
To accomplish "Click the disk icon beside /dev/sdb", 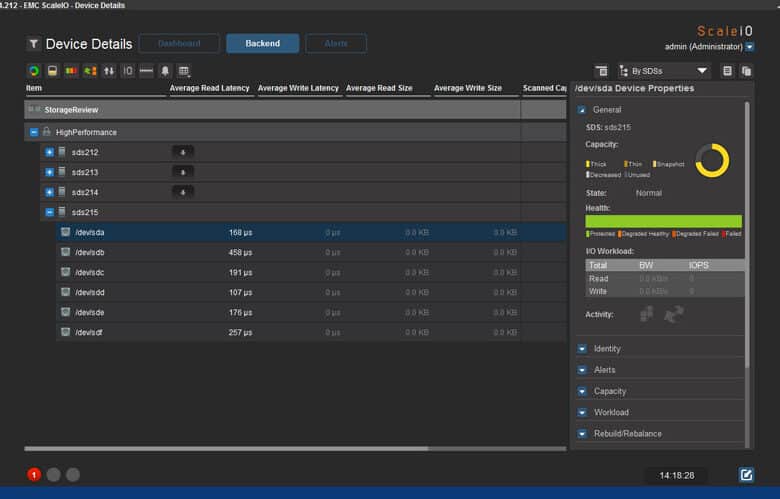I will point(65,252).
